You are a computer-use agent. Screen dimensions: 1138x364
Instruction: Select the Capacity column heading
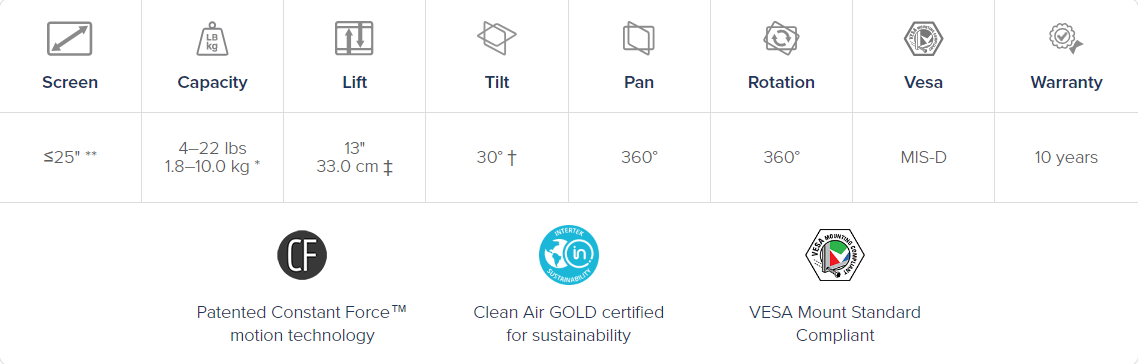point(212,83)
